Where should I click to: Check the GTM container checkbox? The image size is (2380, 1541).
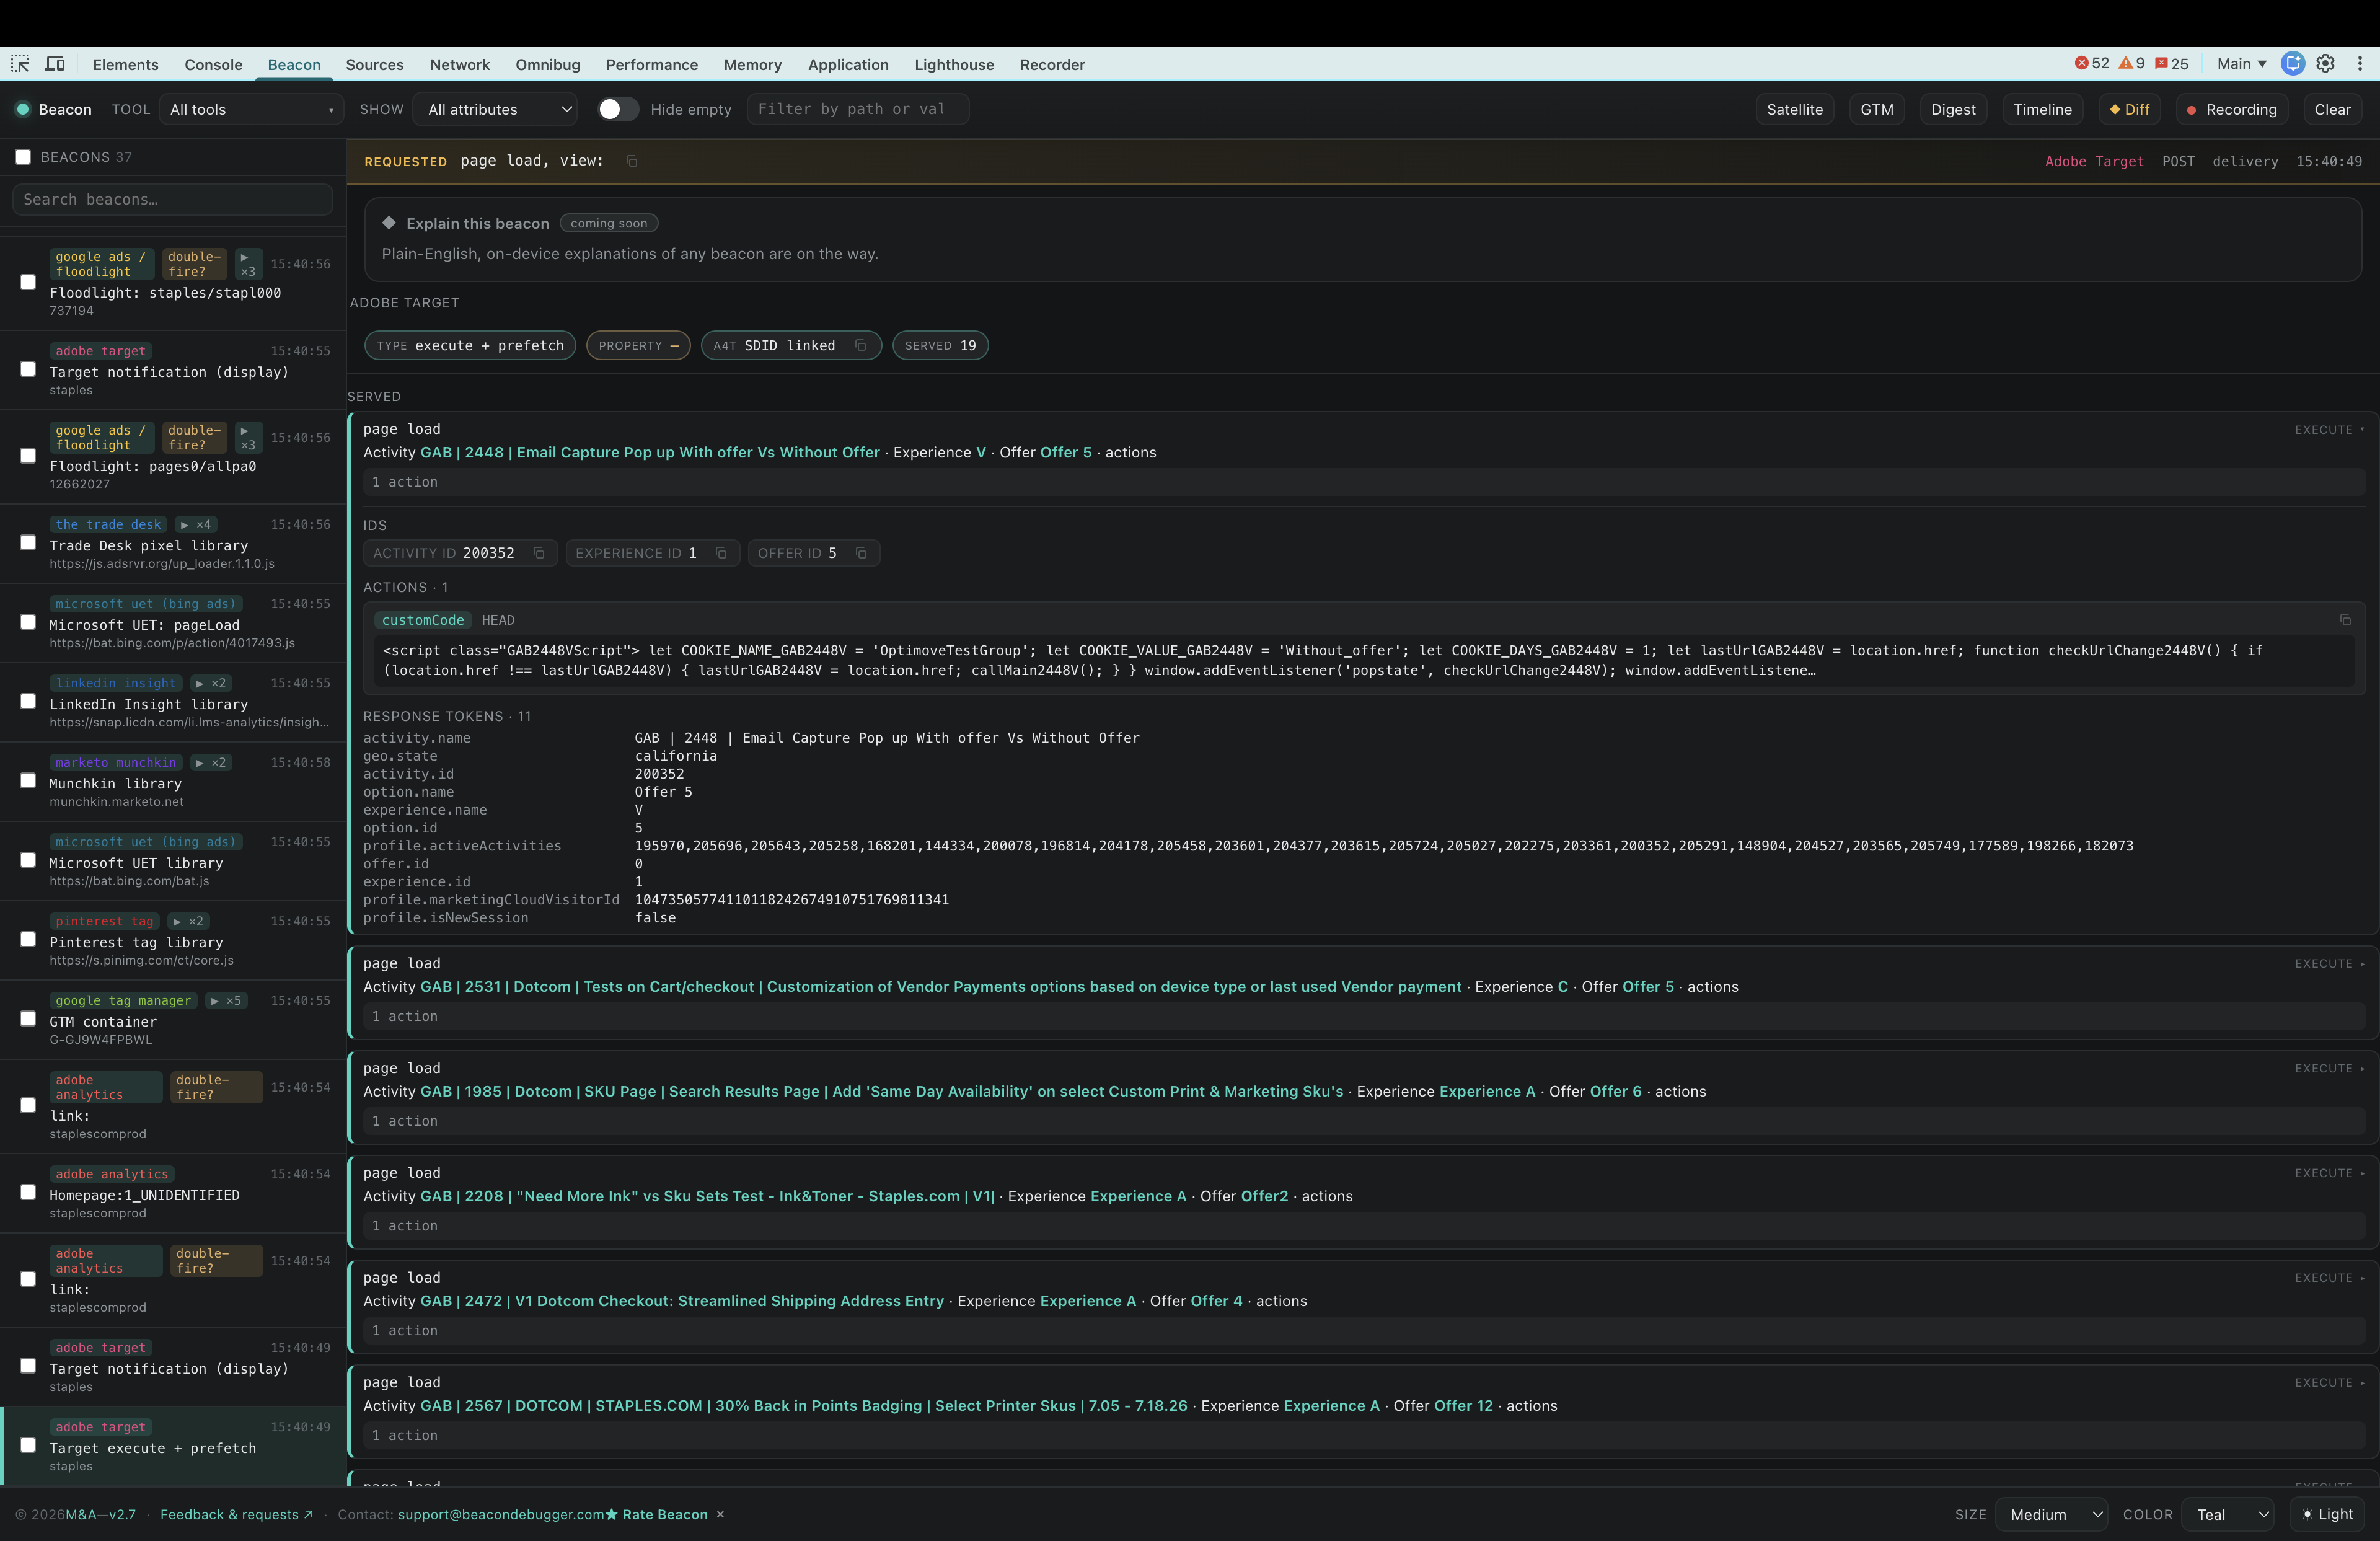[x=28, y=1019]
